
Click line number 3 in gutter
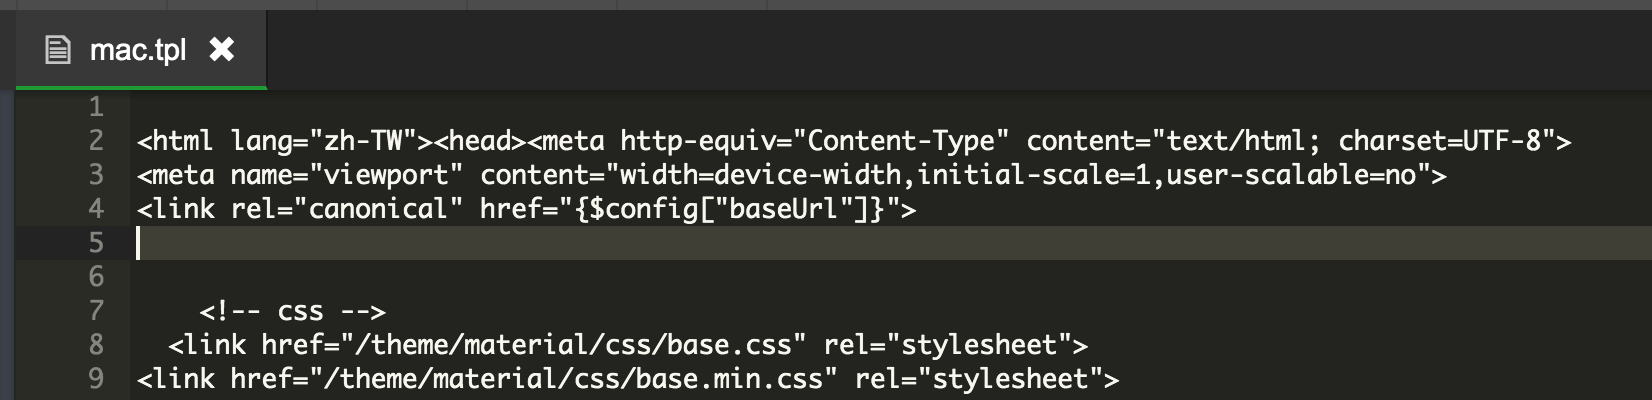point(96,175)
